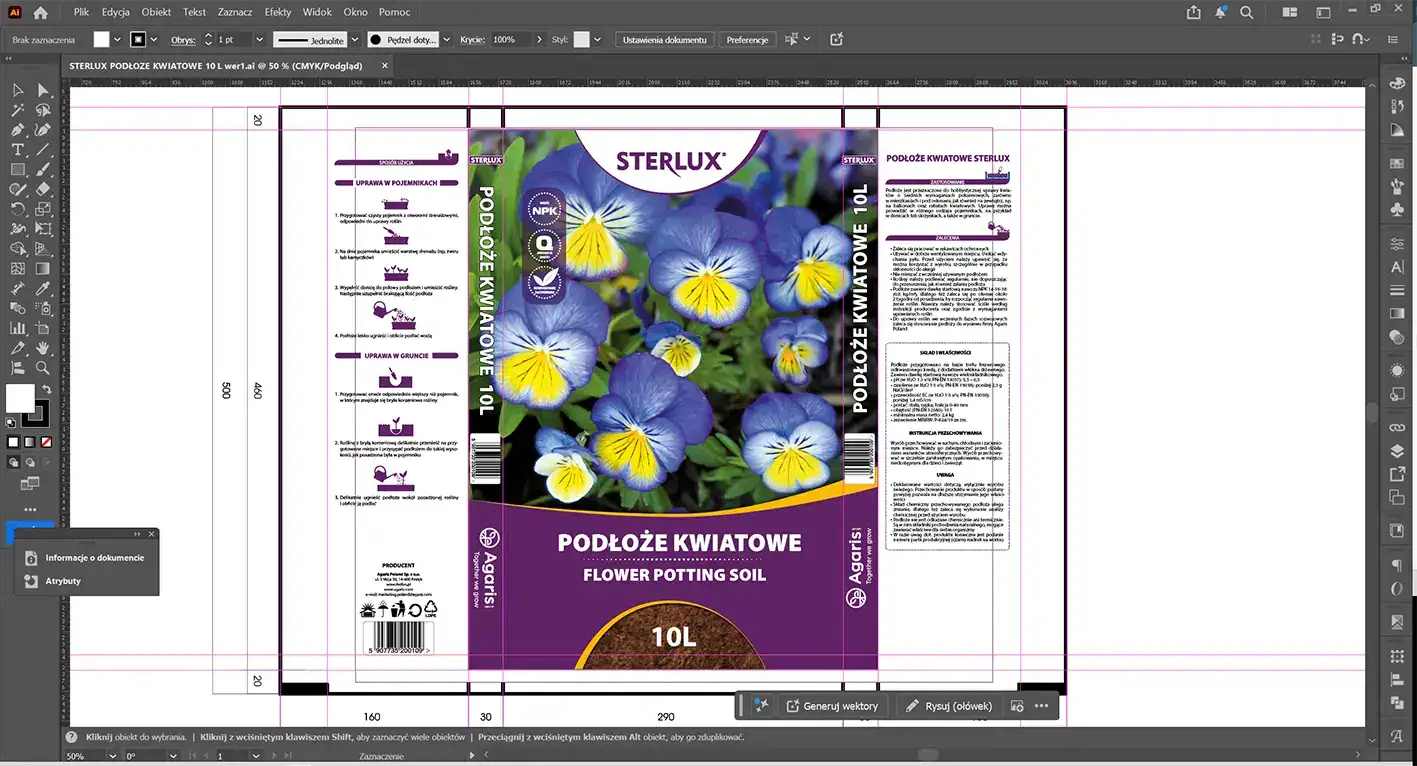Select the Magic Wand tool
This screenshot has height=766, width=1417.
tap(18, 110)
